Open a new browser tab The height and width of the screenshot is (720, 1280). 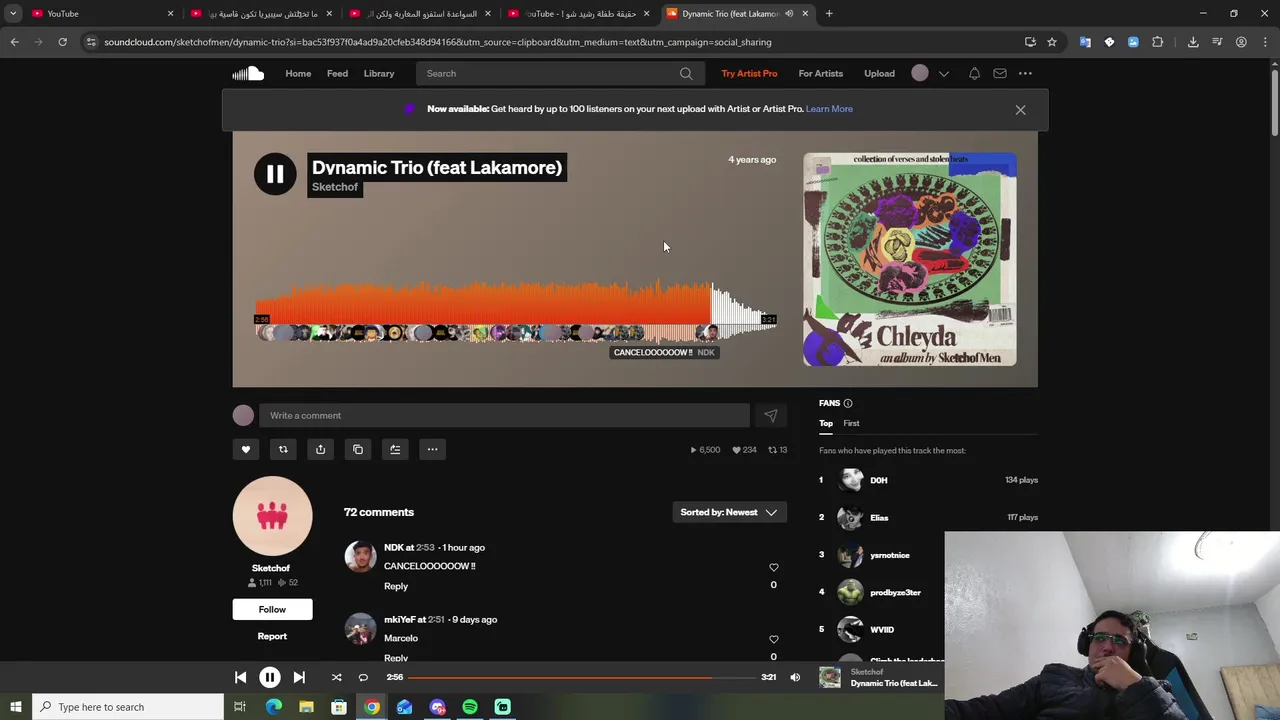click(829, 13)
